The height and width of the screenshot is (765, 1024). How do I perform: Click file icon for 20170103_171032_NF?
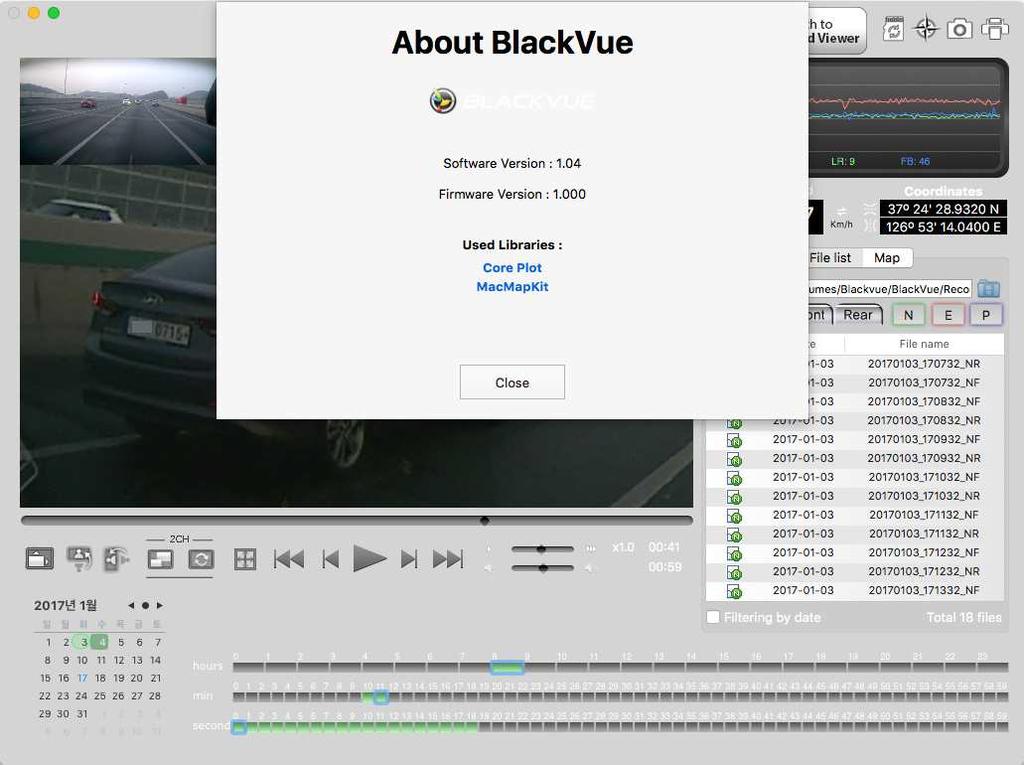(735, 478)
